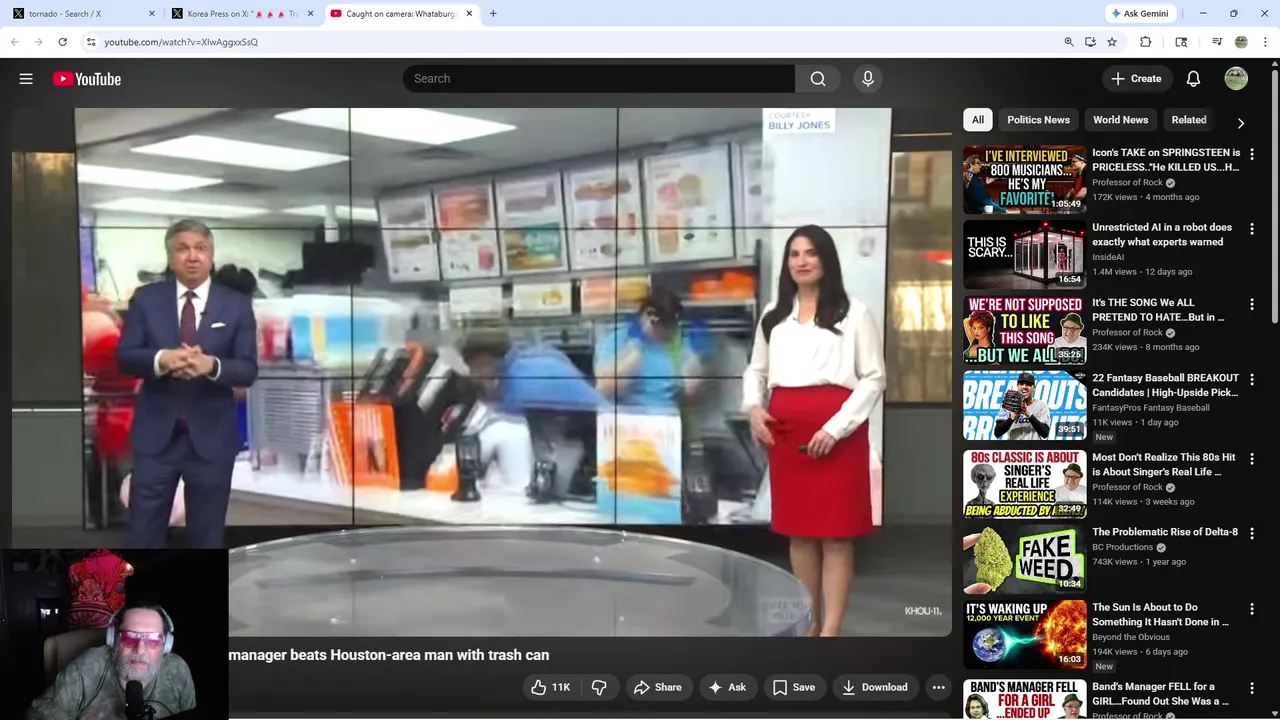The image size is (1280, 720).
Task: Like the video with thumbs up
Action: tap(550, 687)
